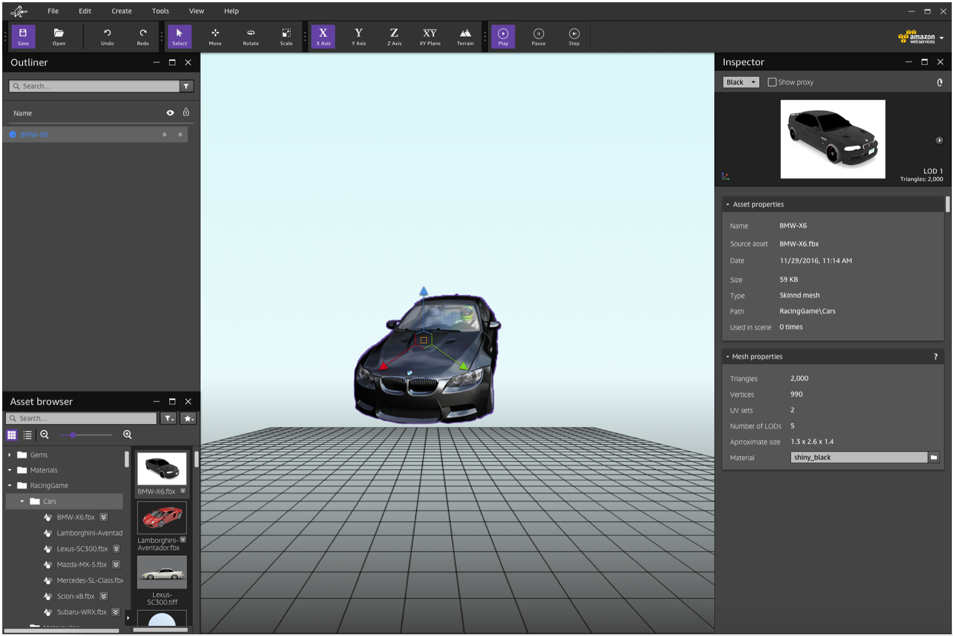953x636 pixels.
Task: Click the Asset browser favorites star button
Action: click(x=188, y=418)
